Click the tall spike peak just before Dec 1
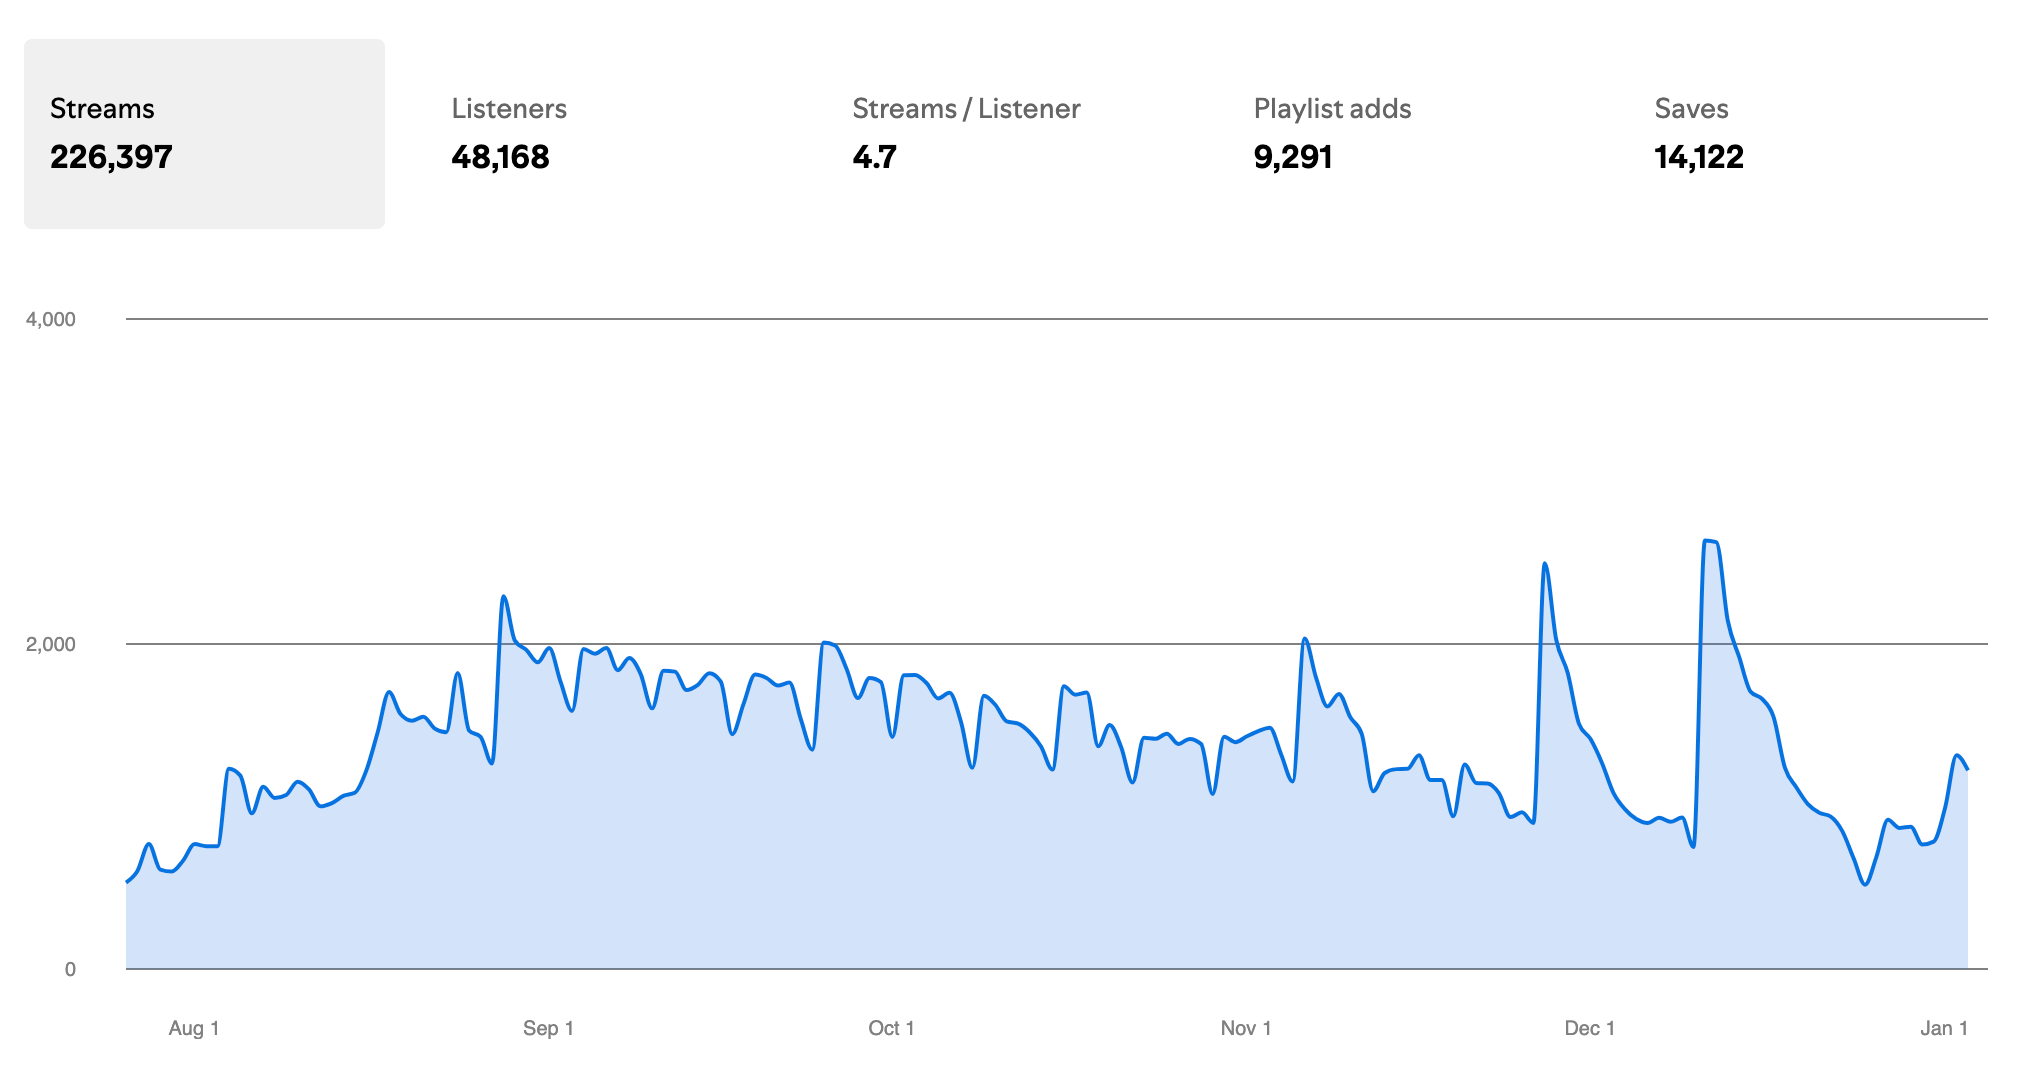The height and width of the screenshot is (1070, 2024). [x=1545, y=564]
